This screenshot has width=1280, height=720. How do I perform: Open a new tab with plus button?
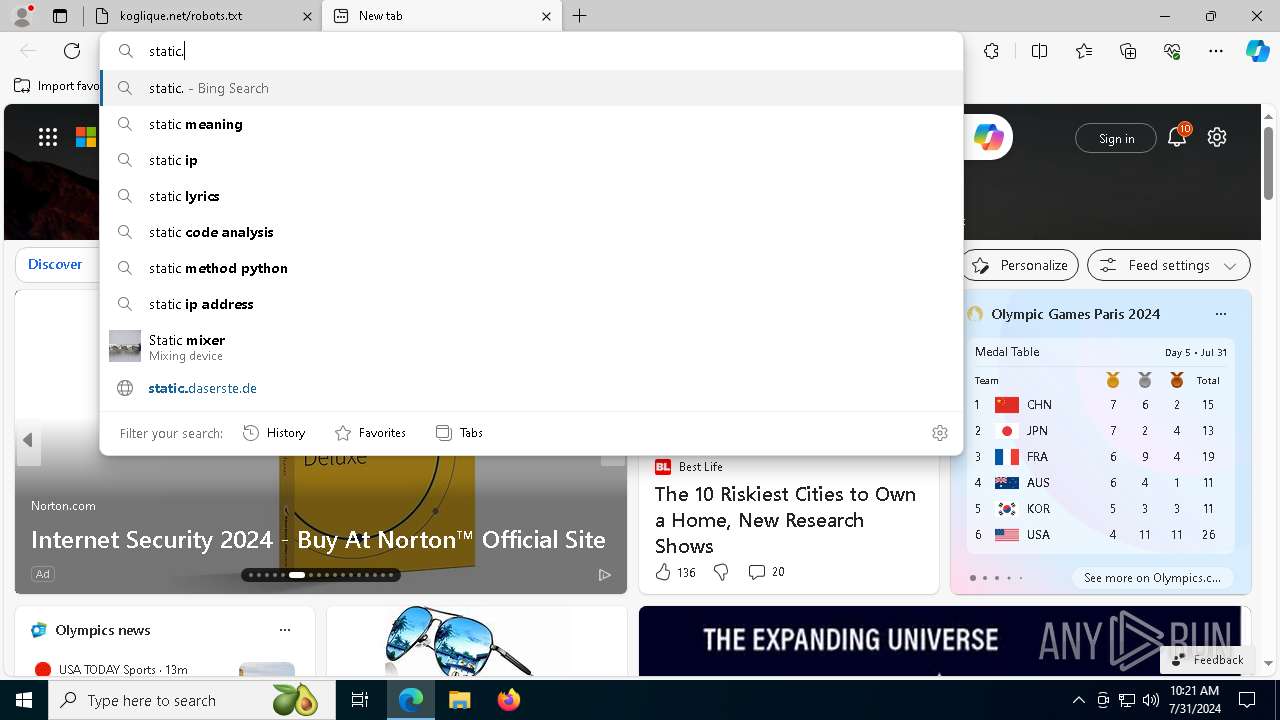point(580,16)
